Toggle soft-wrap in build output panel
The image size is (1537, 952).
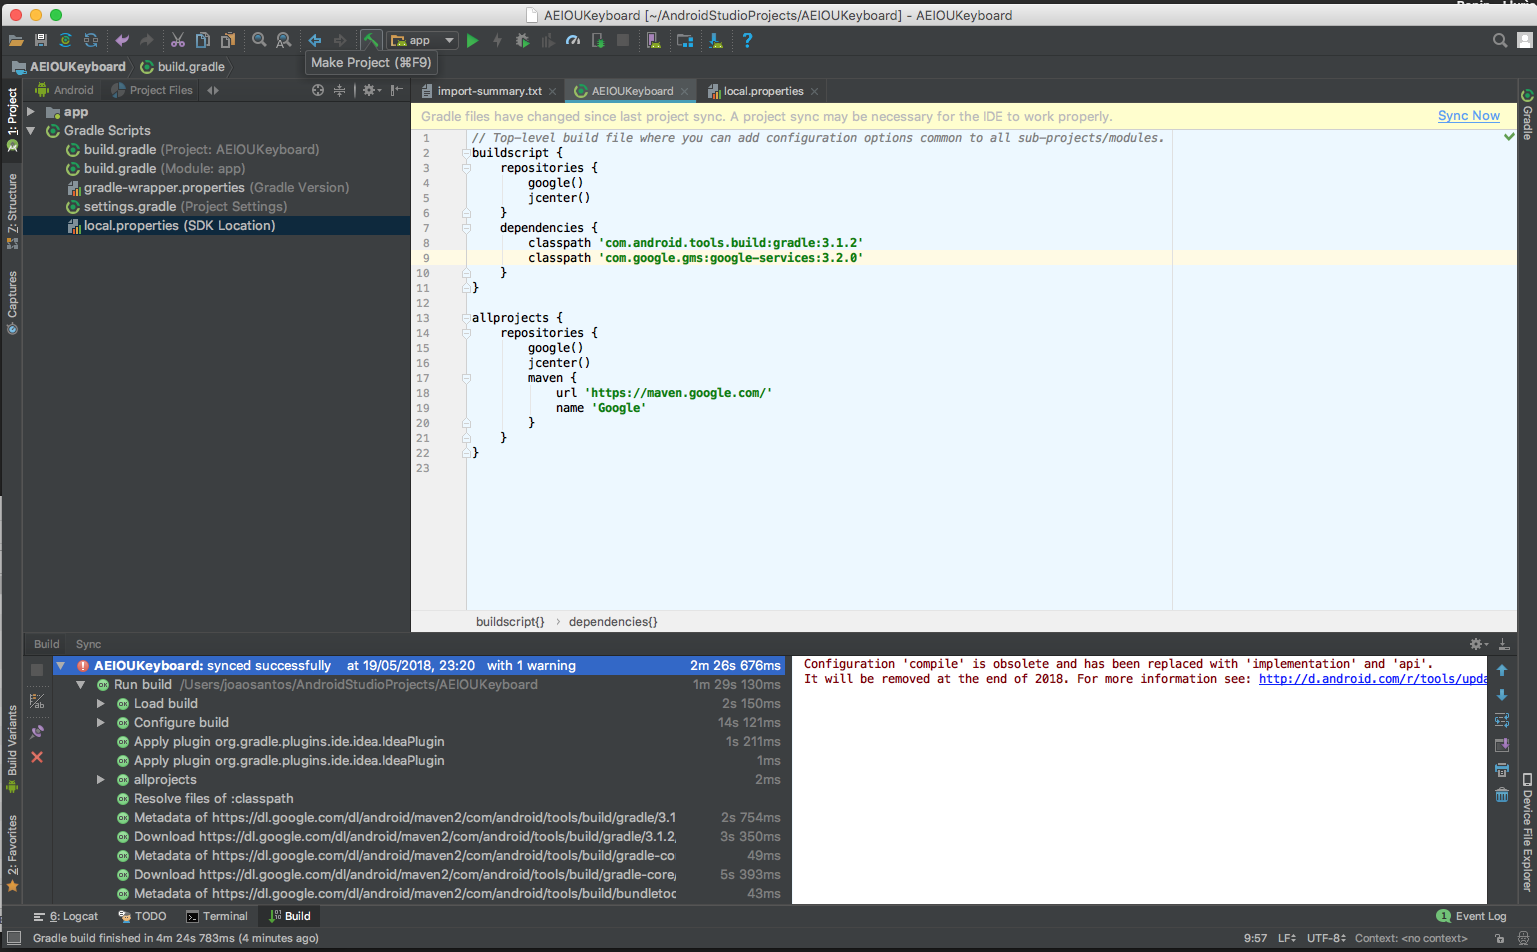(1501, 720)
